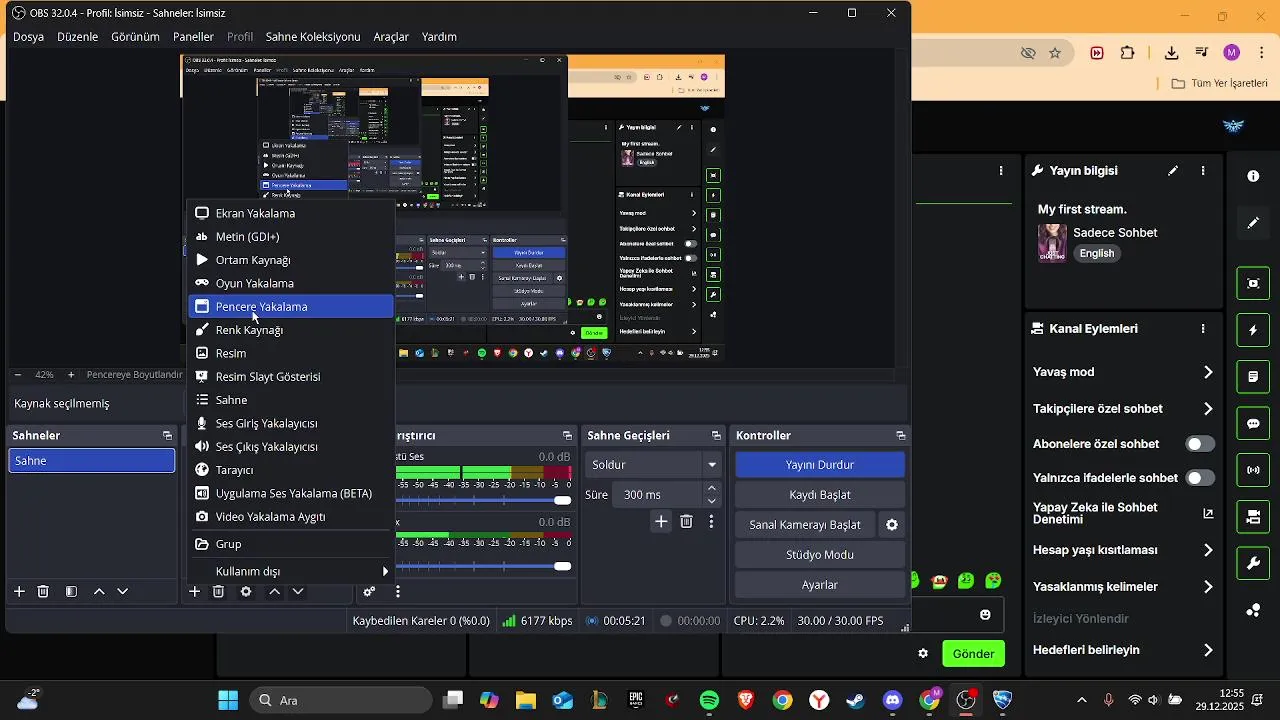The width and height of the screenshot is (1280, 720).
Task: Open Ayarlar in the Kontroller panel
Action: pyautogui.click(x=820, y=585)
